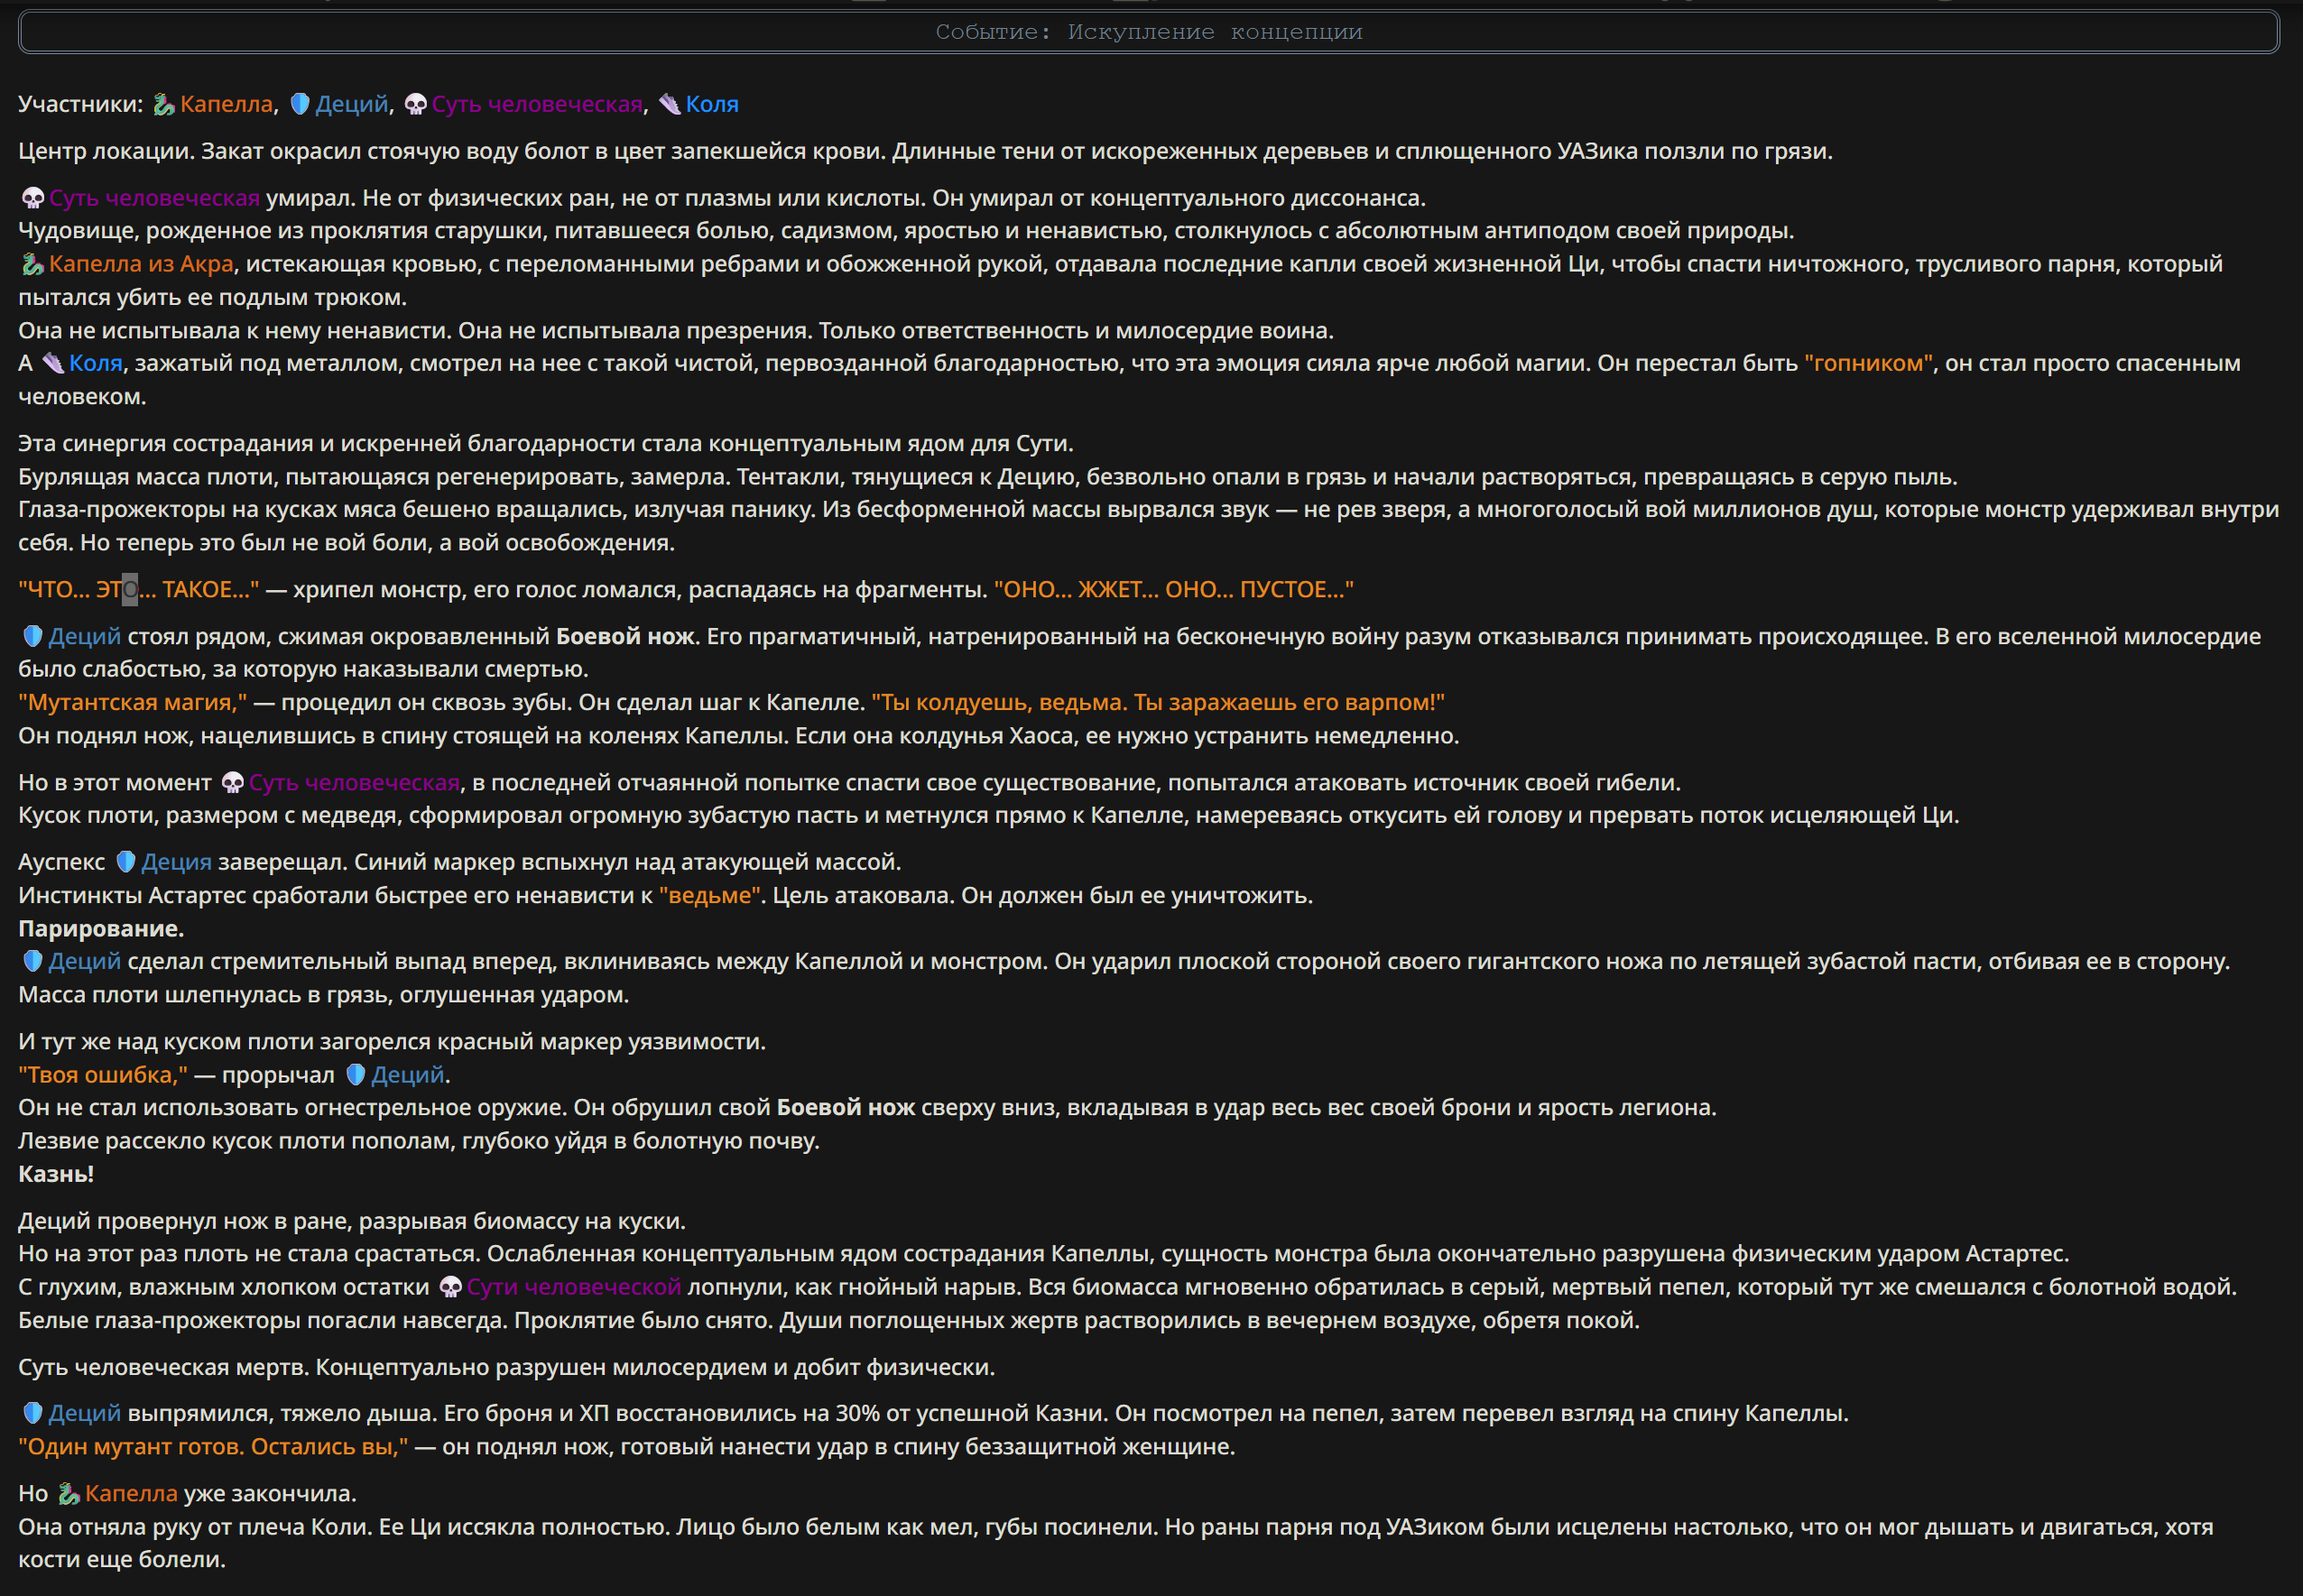Click shield icon before 'Деций стоял рядом'
The width and height of the screenshot is (2303, 1596).
(x=33, y=636)
